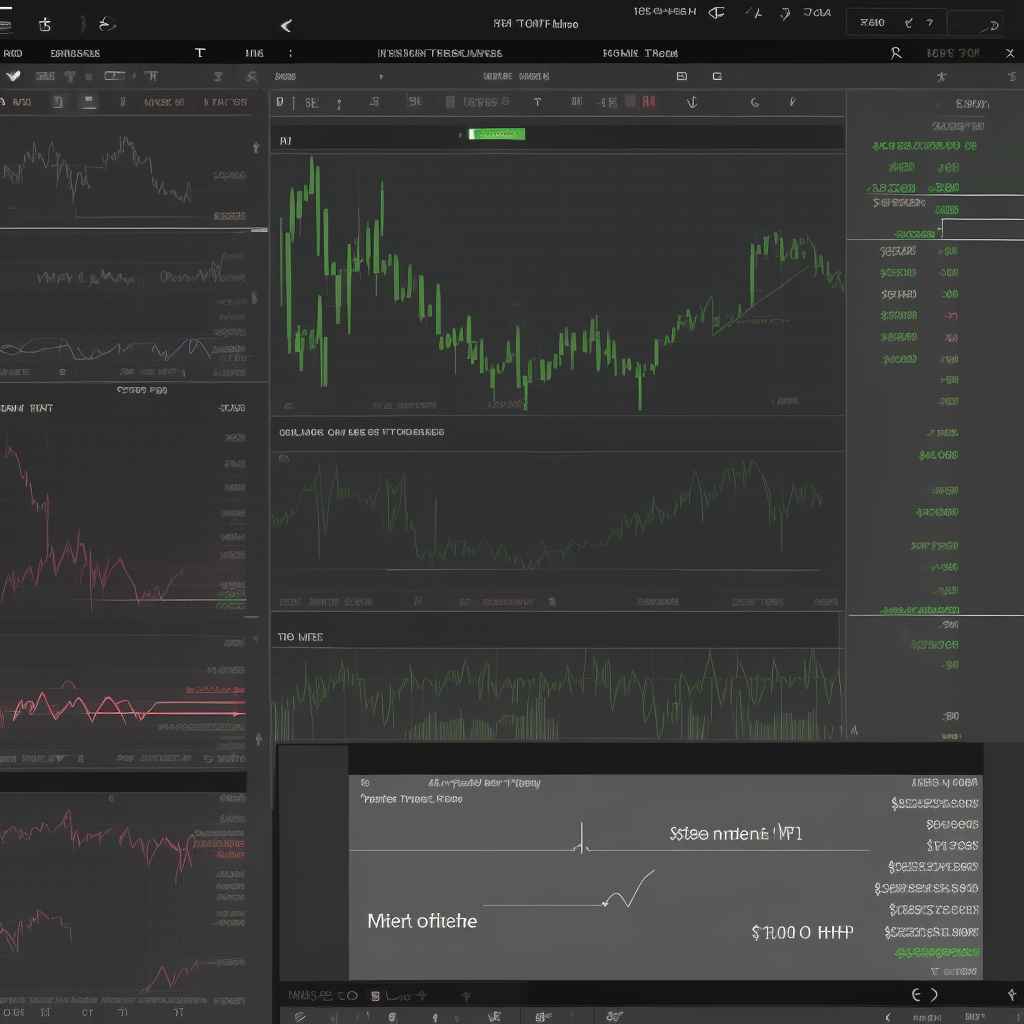Open the vertical dots menu in second row
Image resolution: width=1024 pixels, height=1024 pixels.
290,53
